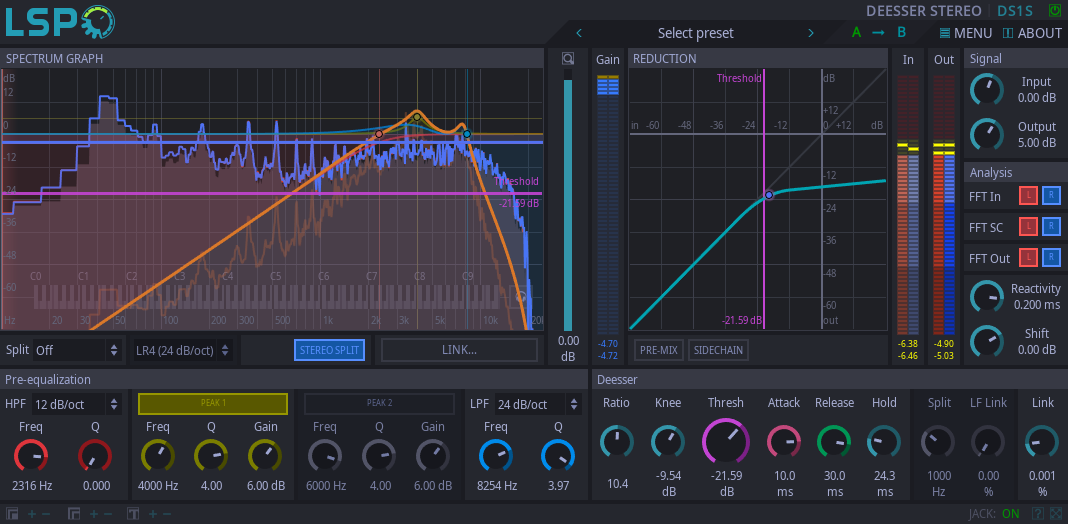The image size is (1068, 524).
Task: Click the Shift knob in Analysis
Action: pos(986,341)
